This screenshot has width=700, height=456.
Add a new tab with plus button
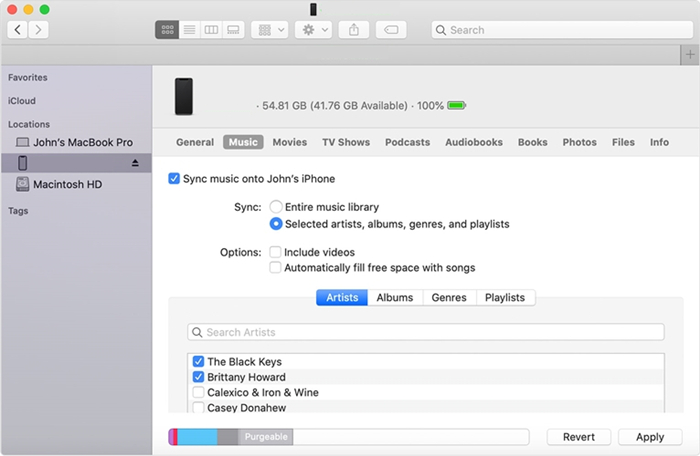690,55
